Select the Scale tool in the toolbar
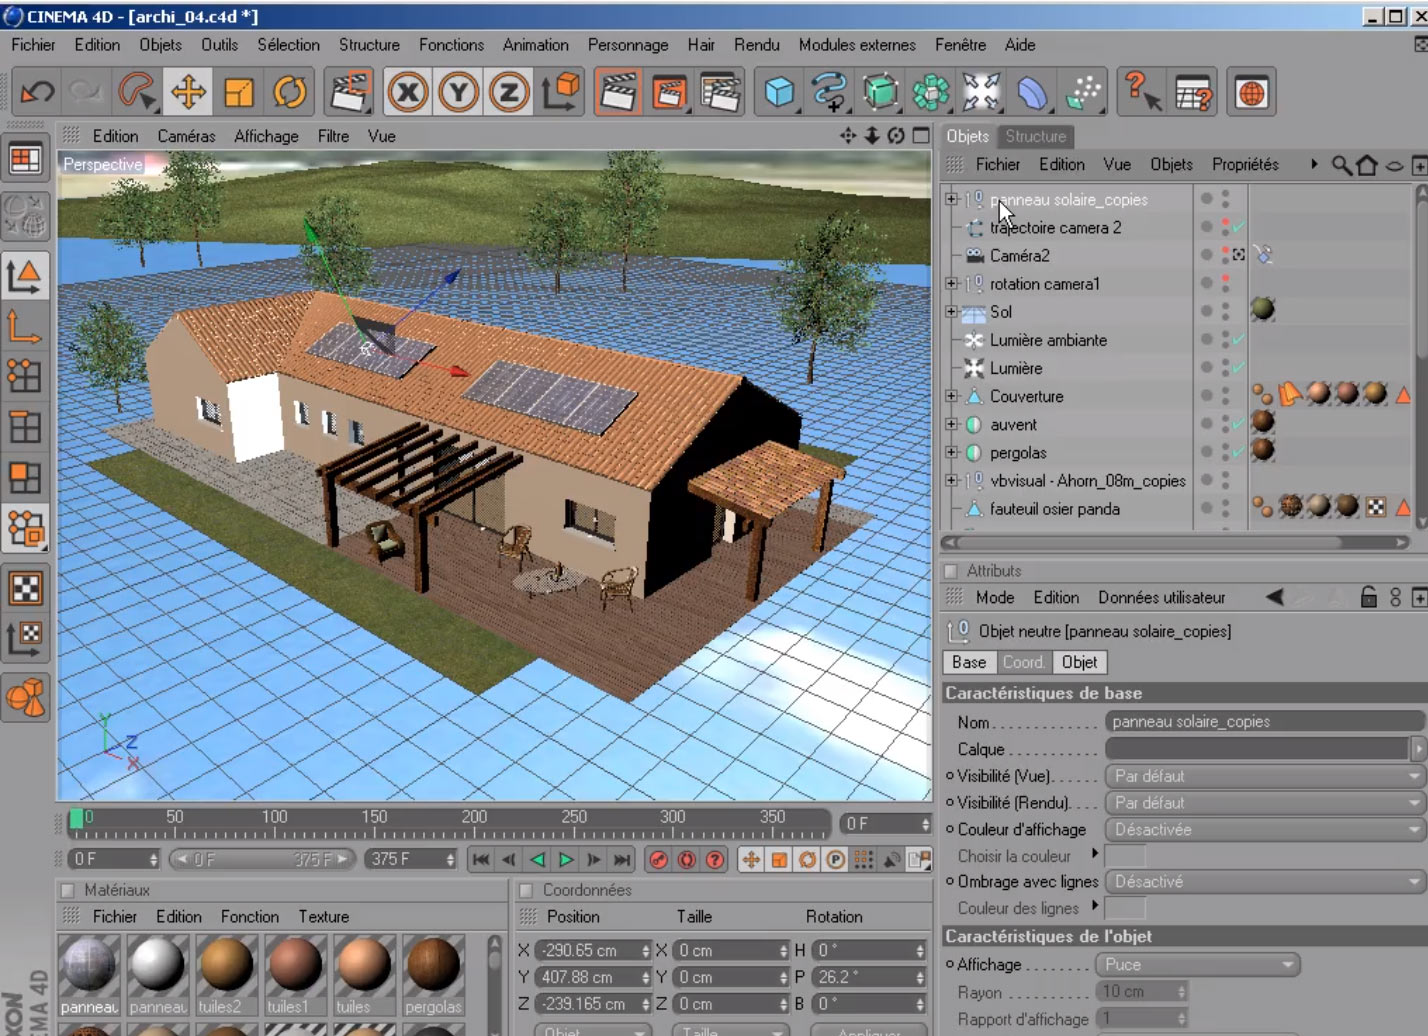The image size is (1428, 1036). [x=239, y=91]
